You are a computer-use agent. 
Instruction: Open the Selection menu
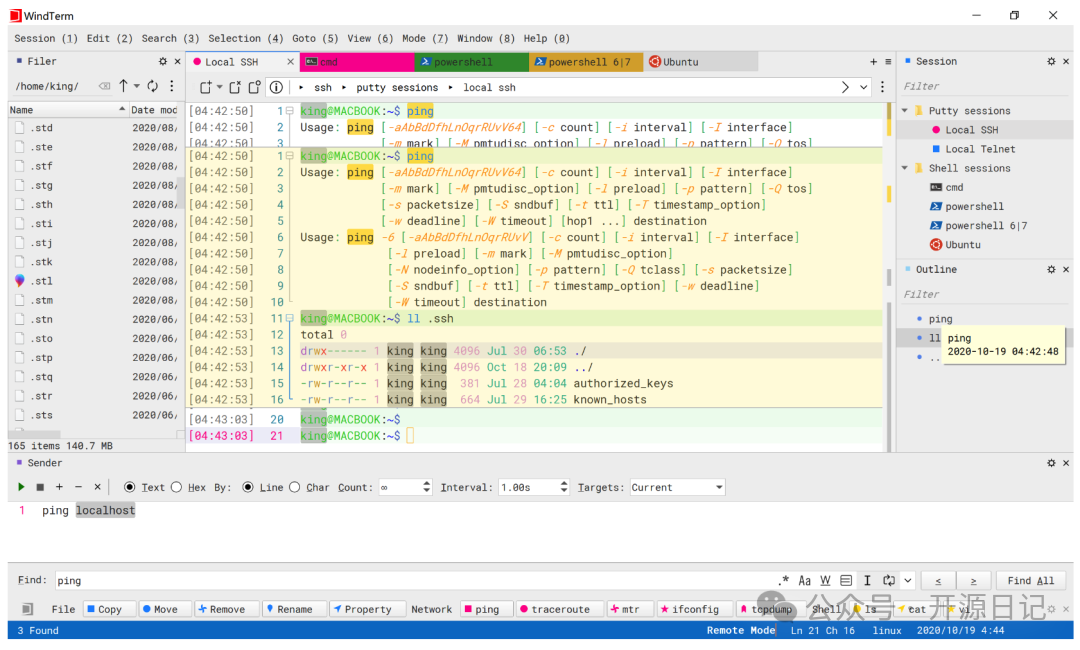(246, 38)
